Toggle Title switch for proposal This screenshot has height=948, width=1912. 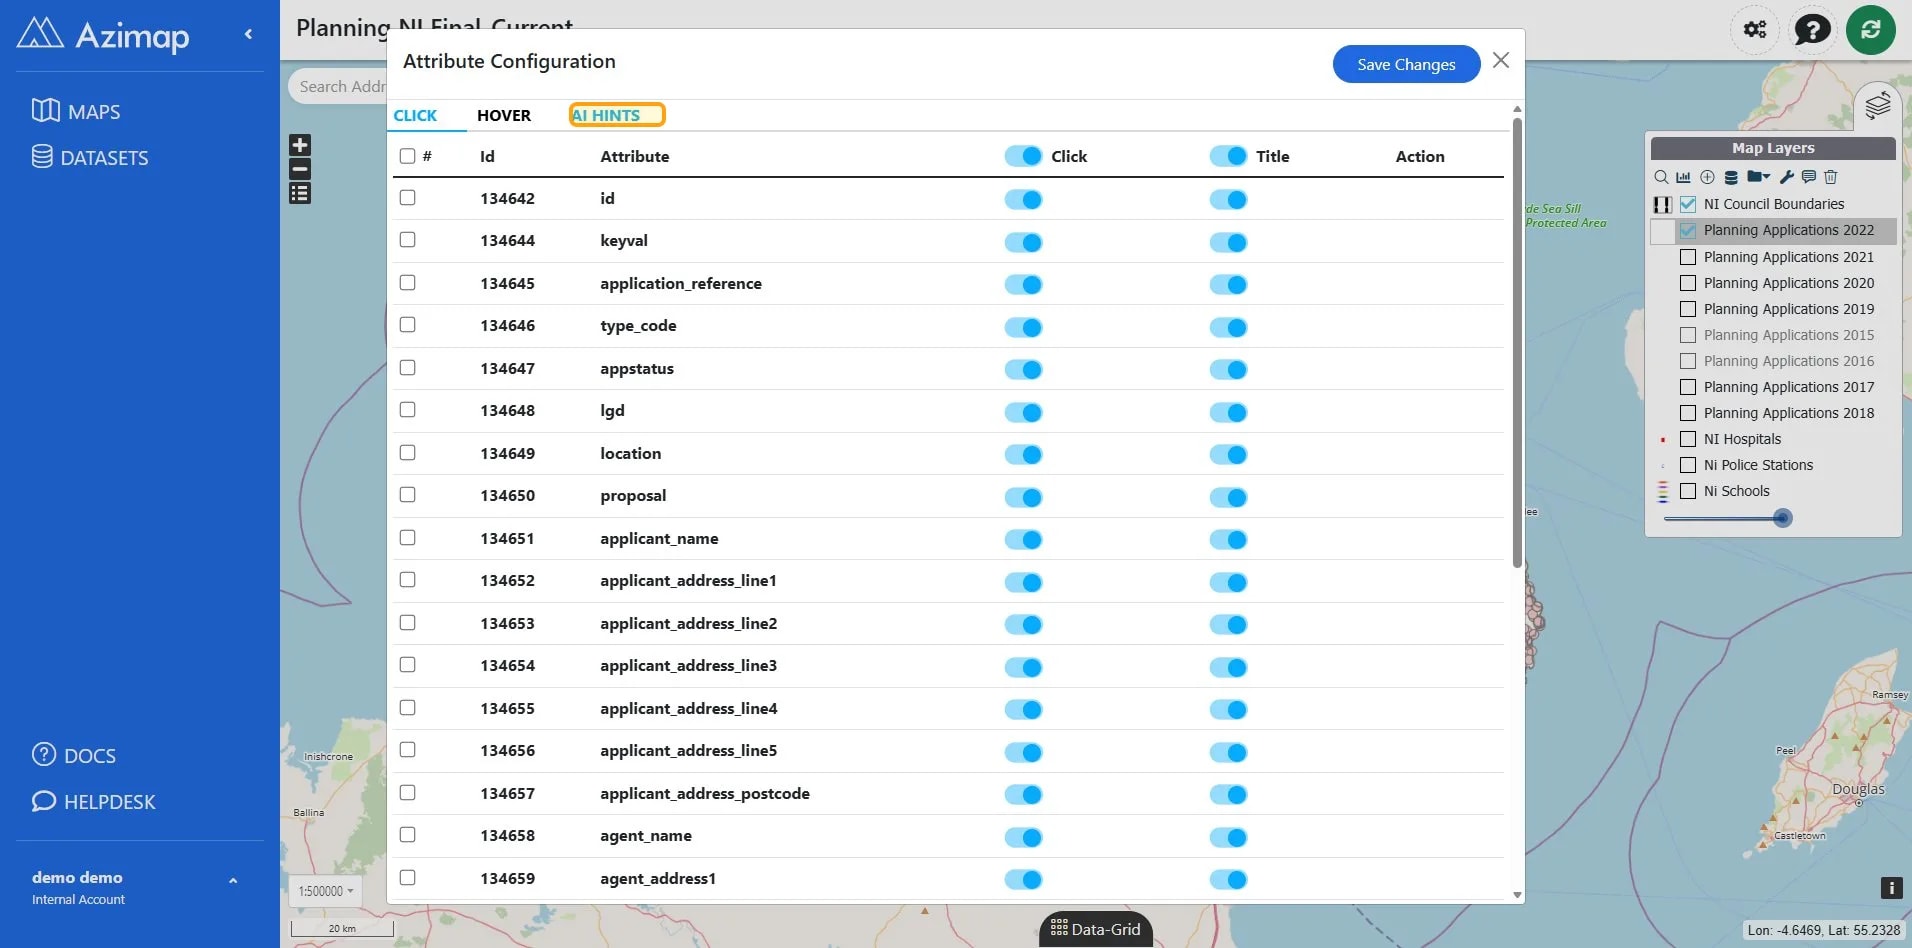click(1228, 497)
